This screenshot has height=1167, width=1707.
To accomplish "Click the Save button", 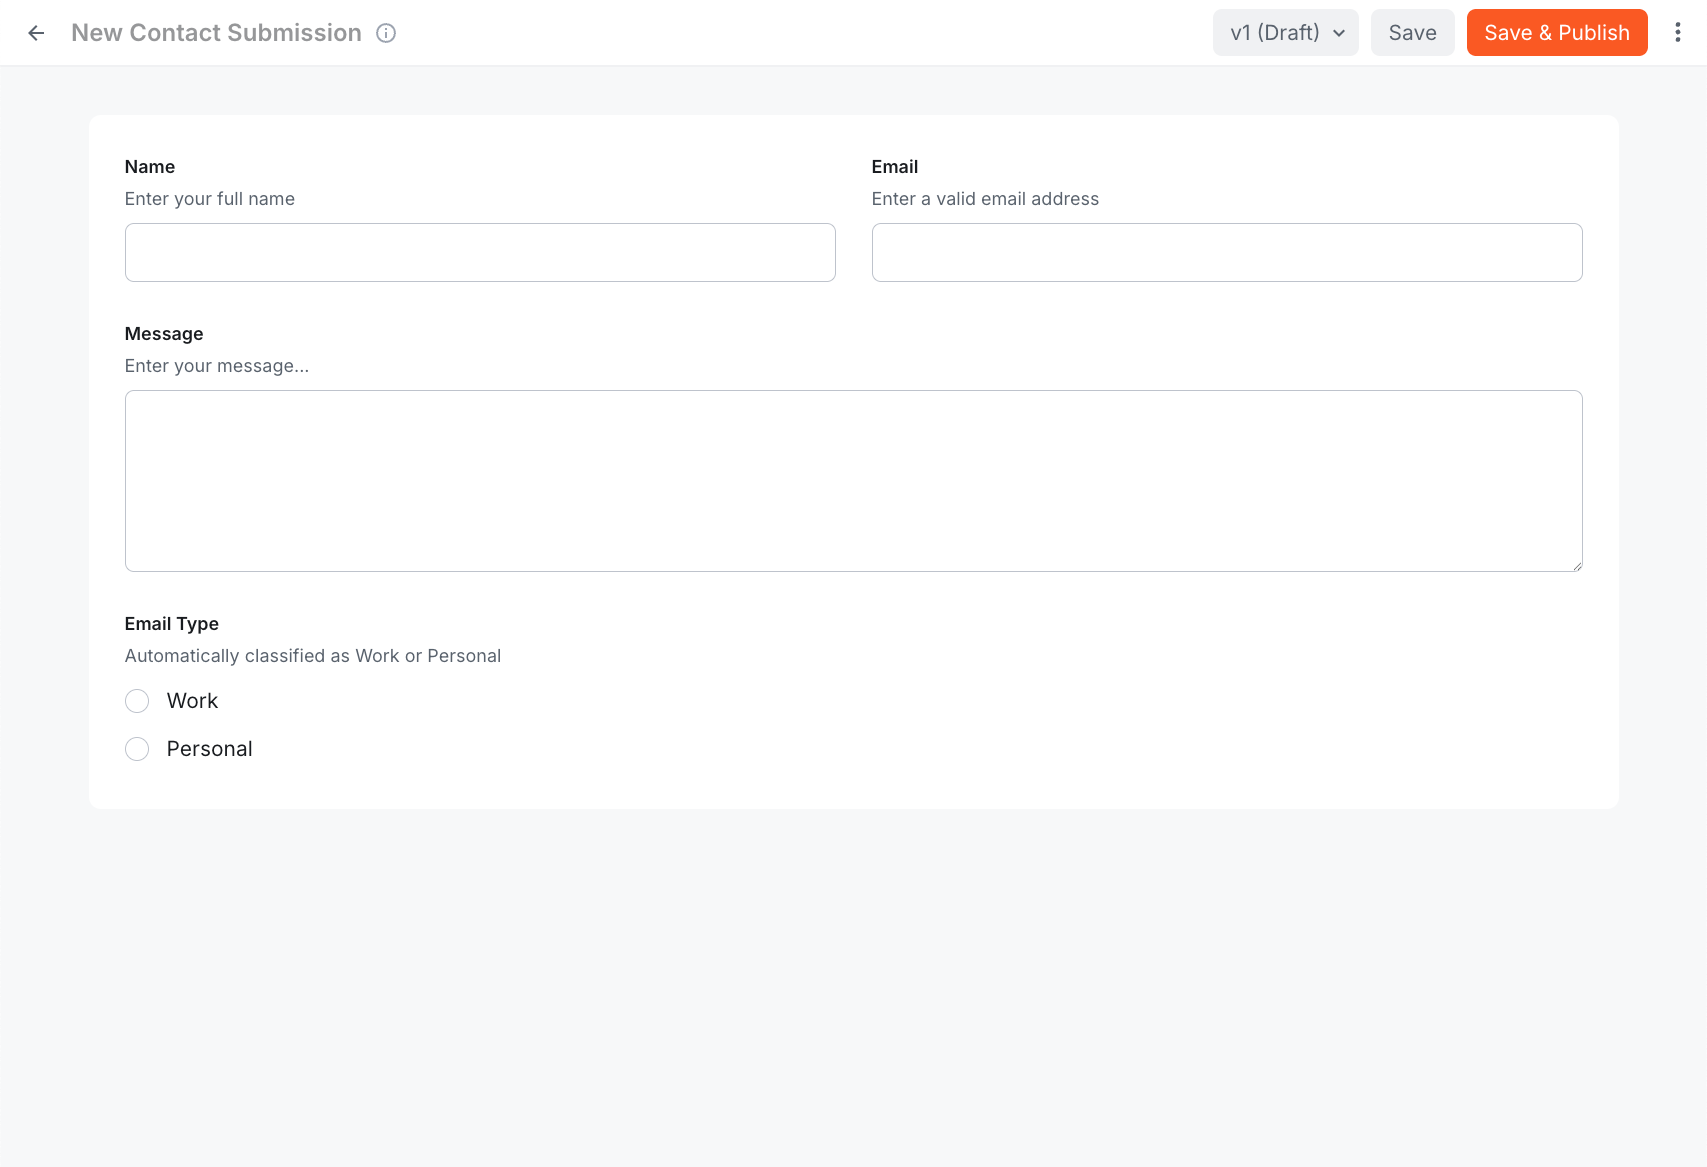I will [x=1412, y=32].
